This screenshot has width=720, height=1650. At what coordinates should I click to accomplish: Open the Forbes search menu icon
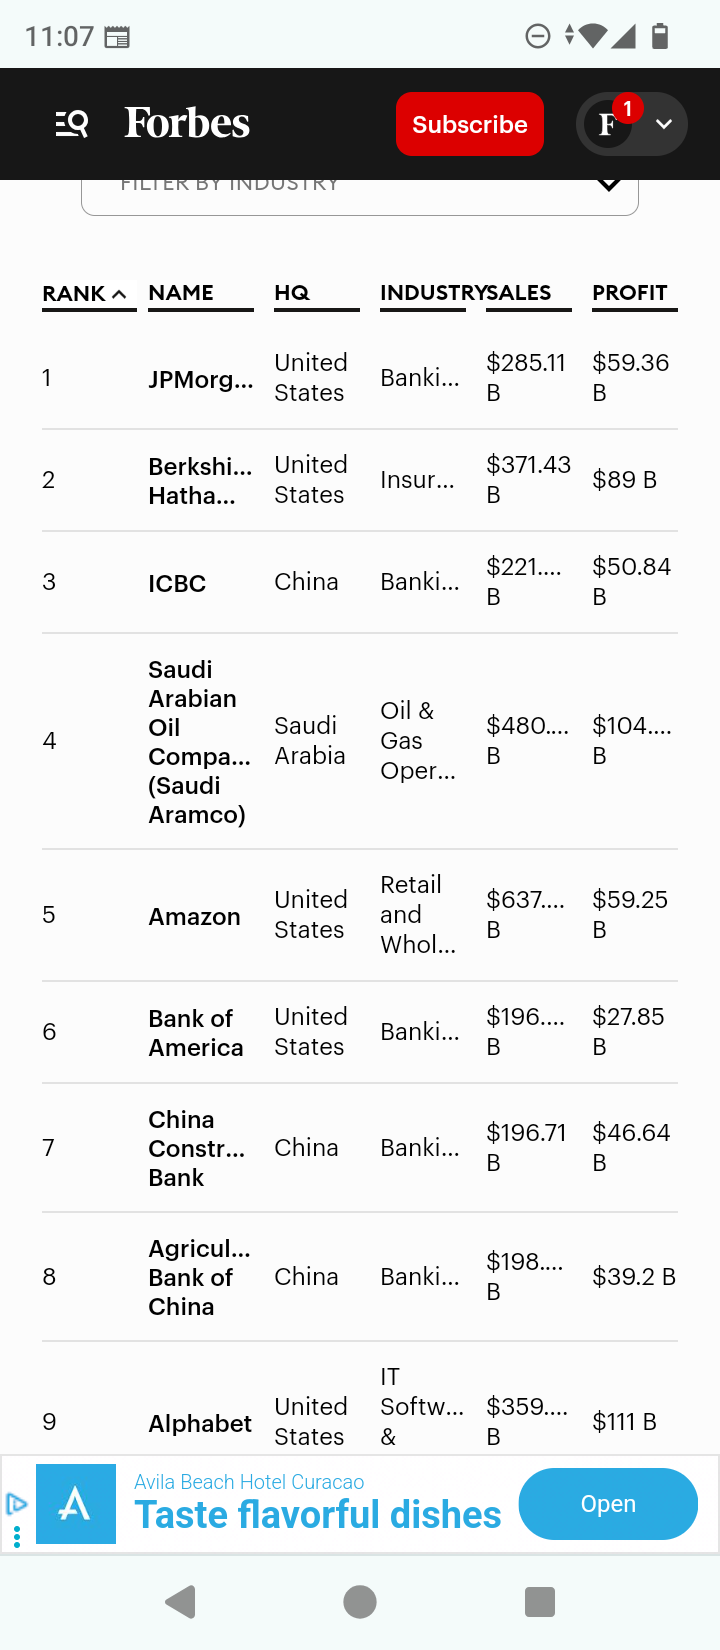(72, 124)
